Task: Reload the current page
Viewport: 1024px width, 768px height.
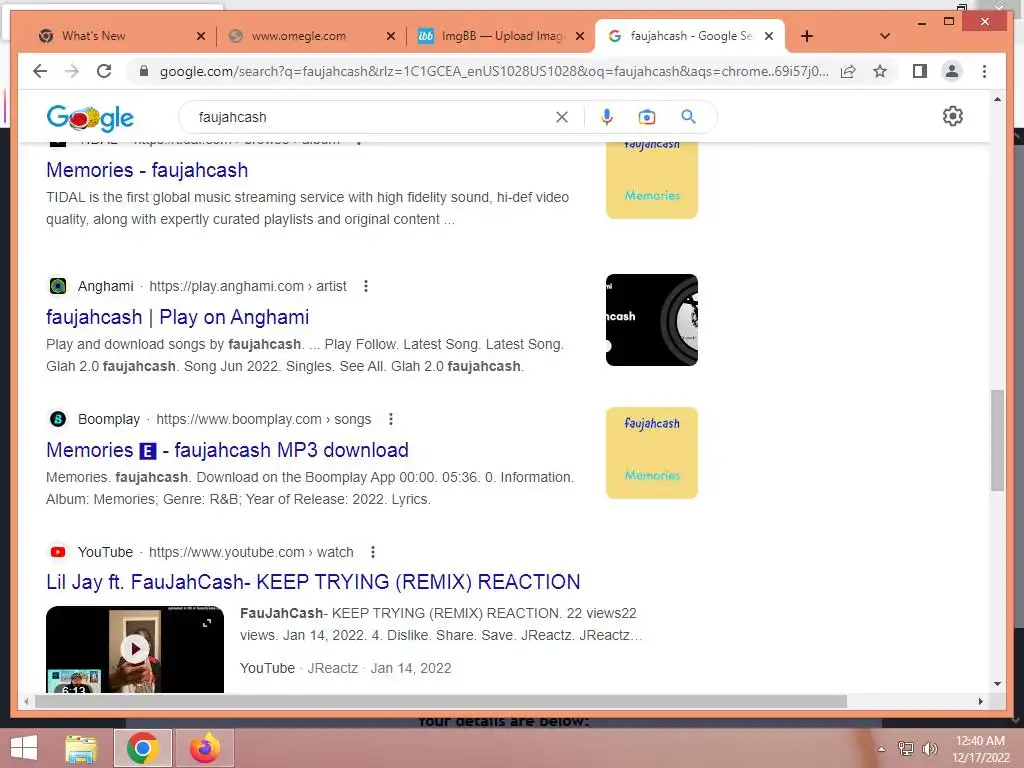Action: click(x=104, y=71)
